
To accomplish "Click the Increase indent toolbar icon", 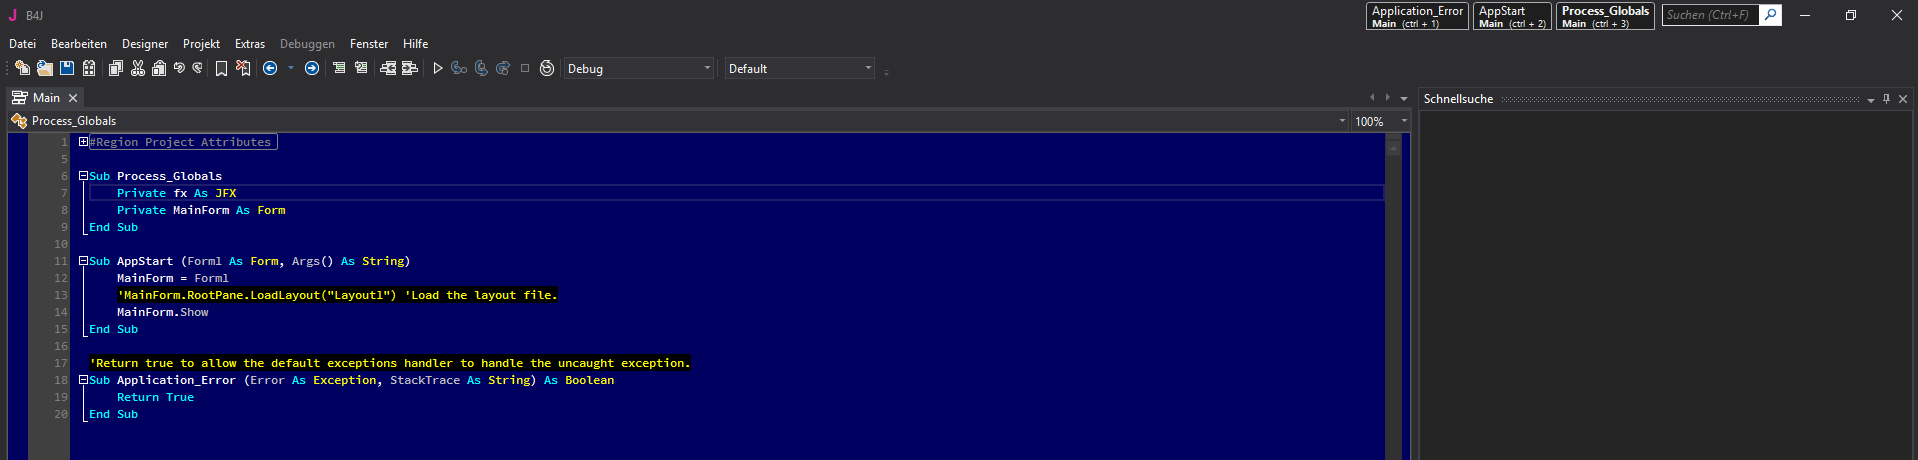I will point(410,68).
